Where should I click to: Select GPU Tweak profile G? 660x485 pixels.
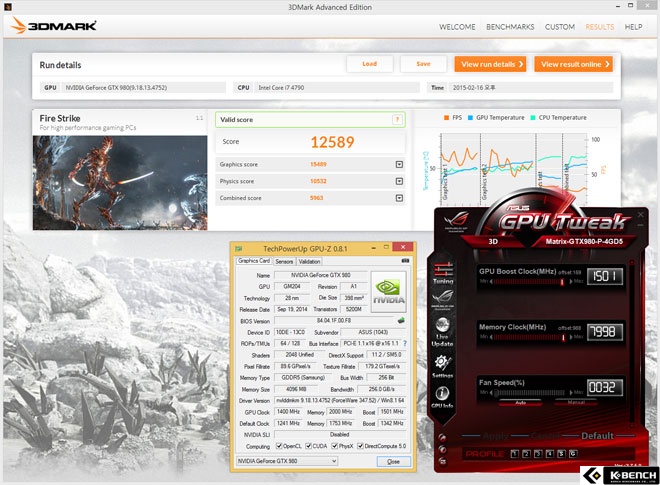(x=573, y=453)
